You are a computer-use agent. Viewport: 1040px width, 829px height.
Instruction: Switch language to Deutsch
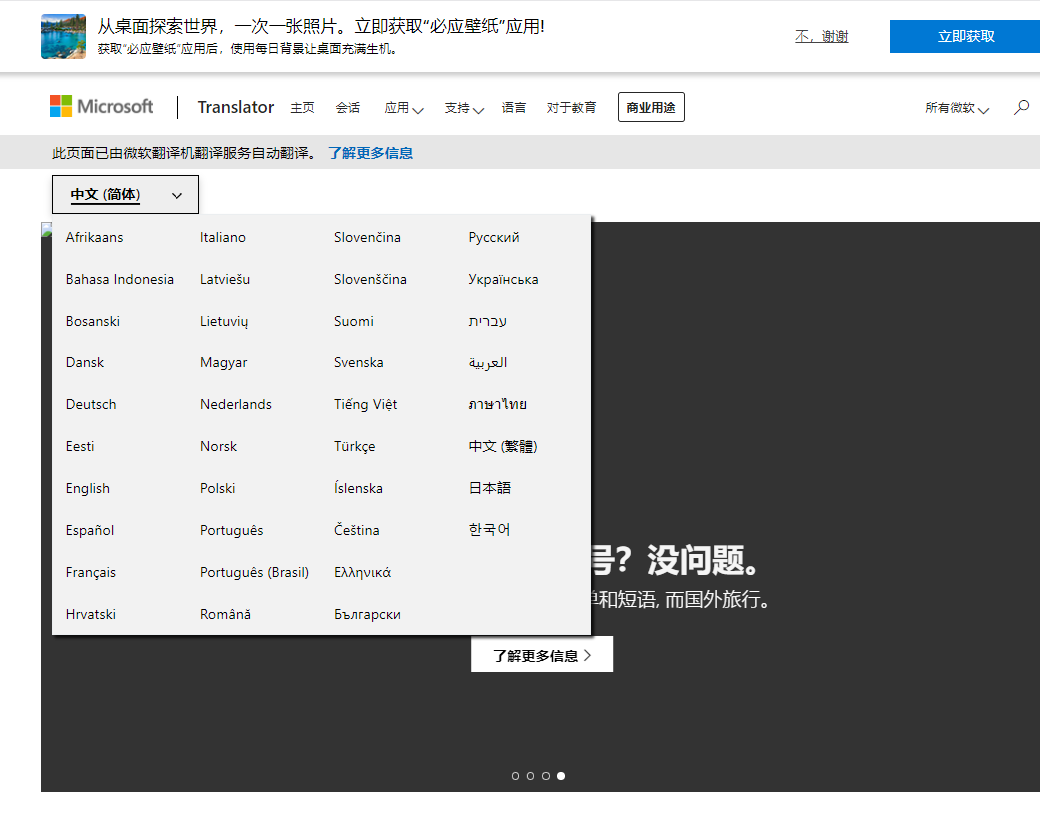pos(91,405)
